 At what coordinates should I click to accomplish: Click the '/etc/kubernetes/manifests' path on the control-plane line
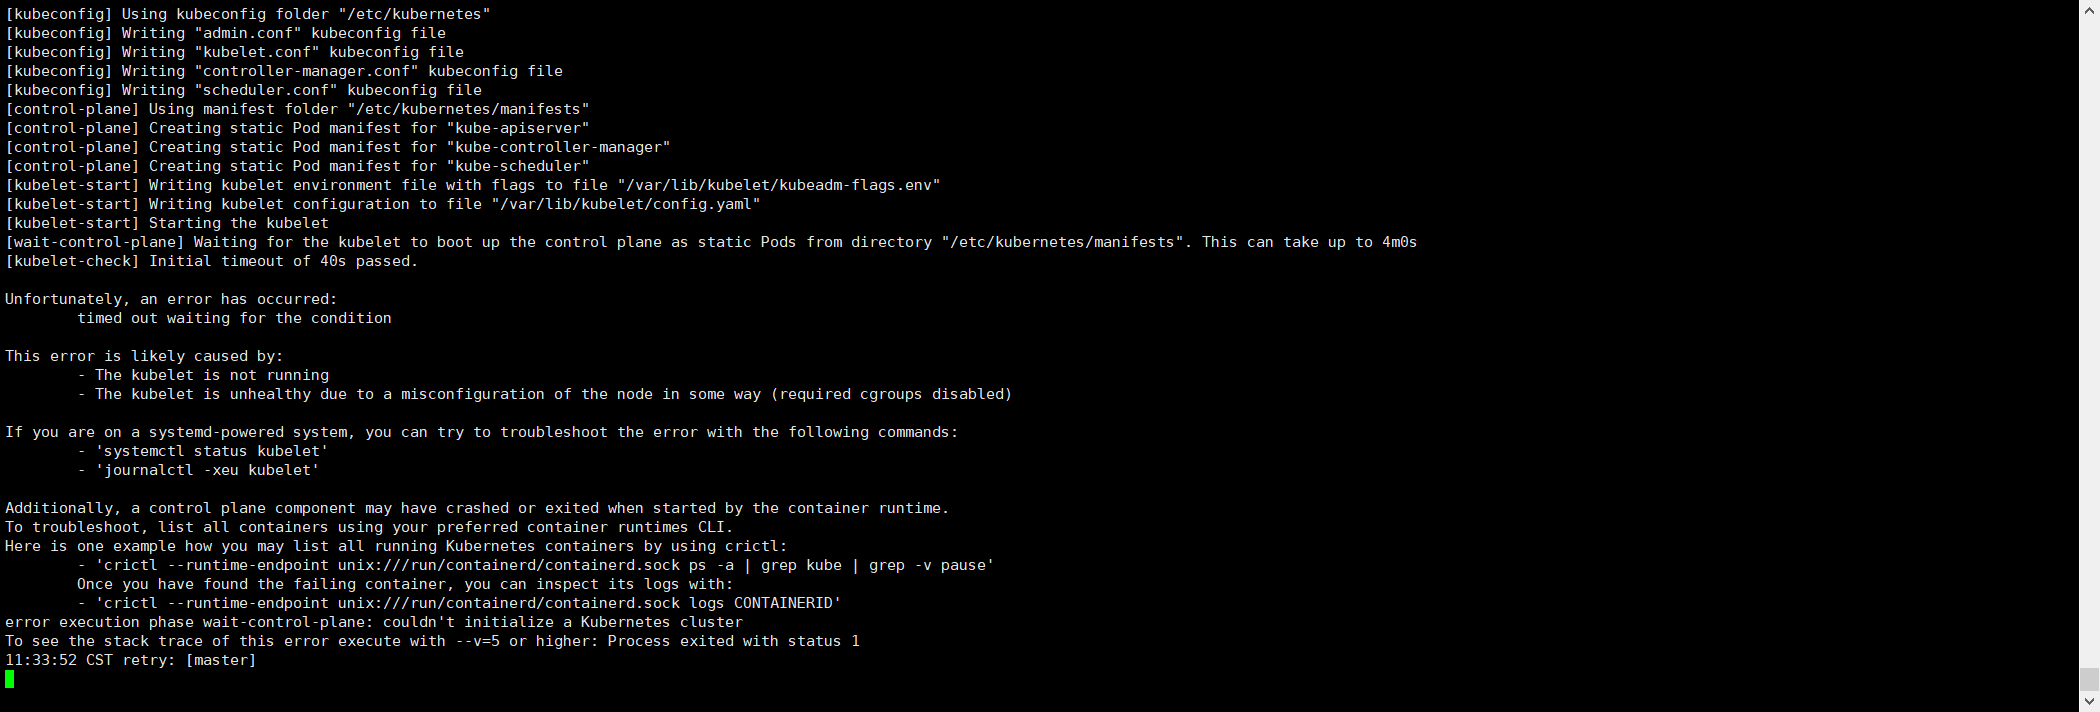pyautogui.click(x=468, y=109)
